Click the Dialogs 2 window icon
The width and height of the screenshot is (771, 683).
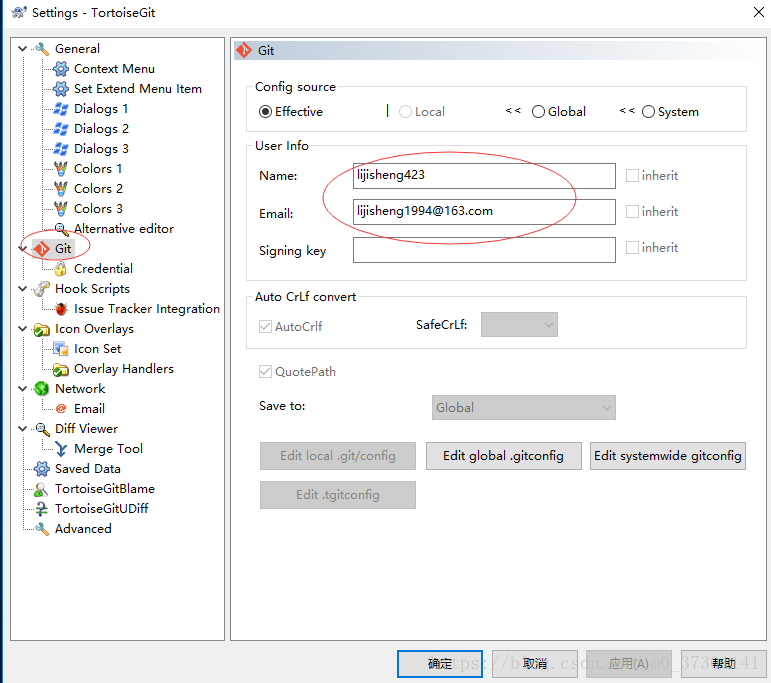pyautogui.click(x=61, y=129)
